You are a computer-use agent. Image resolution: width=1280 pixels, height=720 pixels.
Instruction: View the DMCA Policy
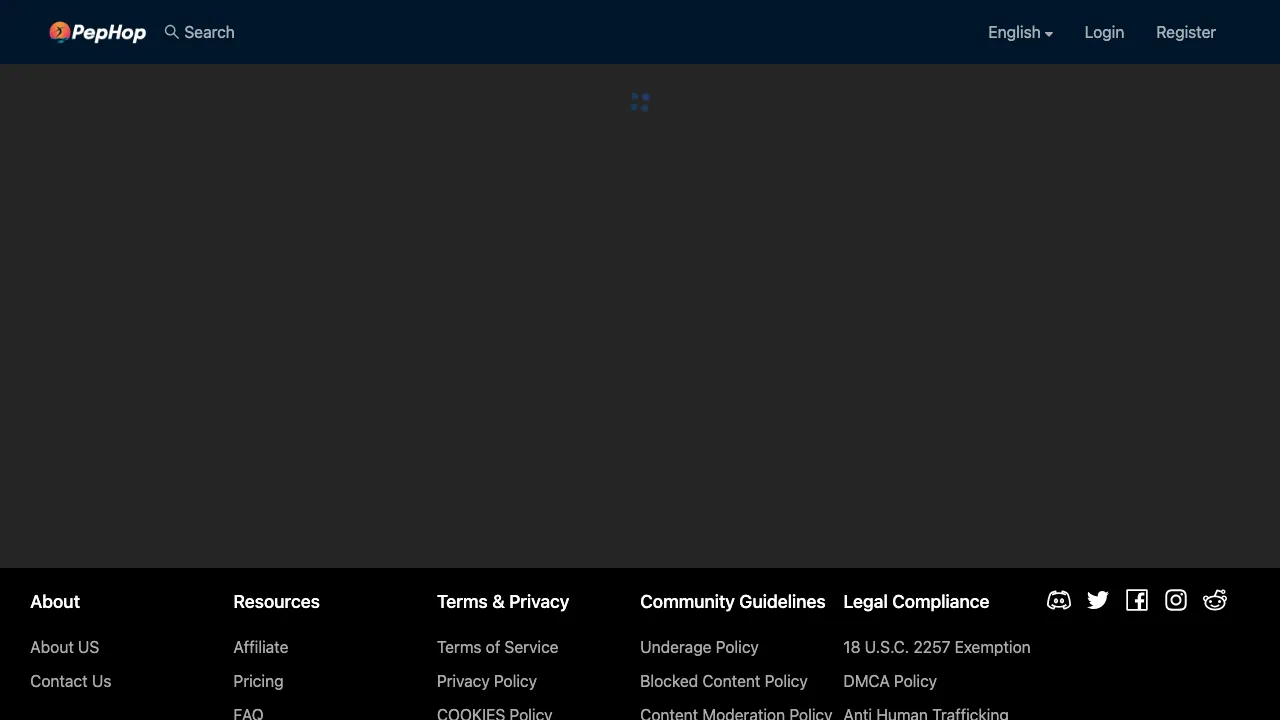pos(890,681)
